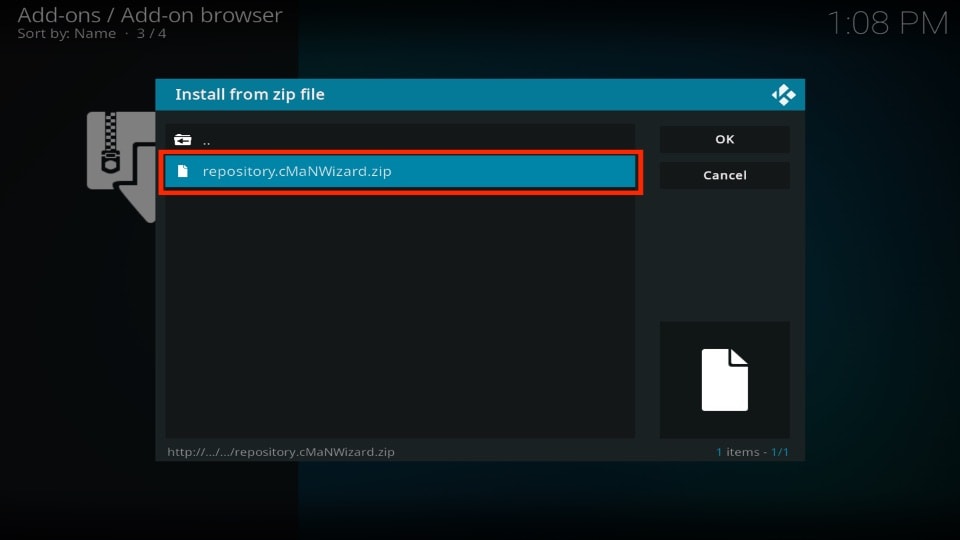Click the 'Sort by: Name' label
Viewport: 960px width, 540px height.
tap(67, 34)
